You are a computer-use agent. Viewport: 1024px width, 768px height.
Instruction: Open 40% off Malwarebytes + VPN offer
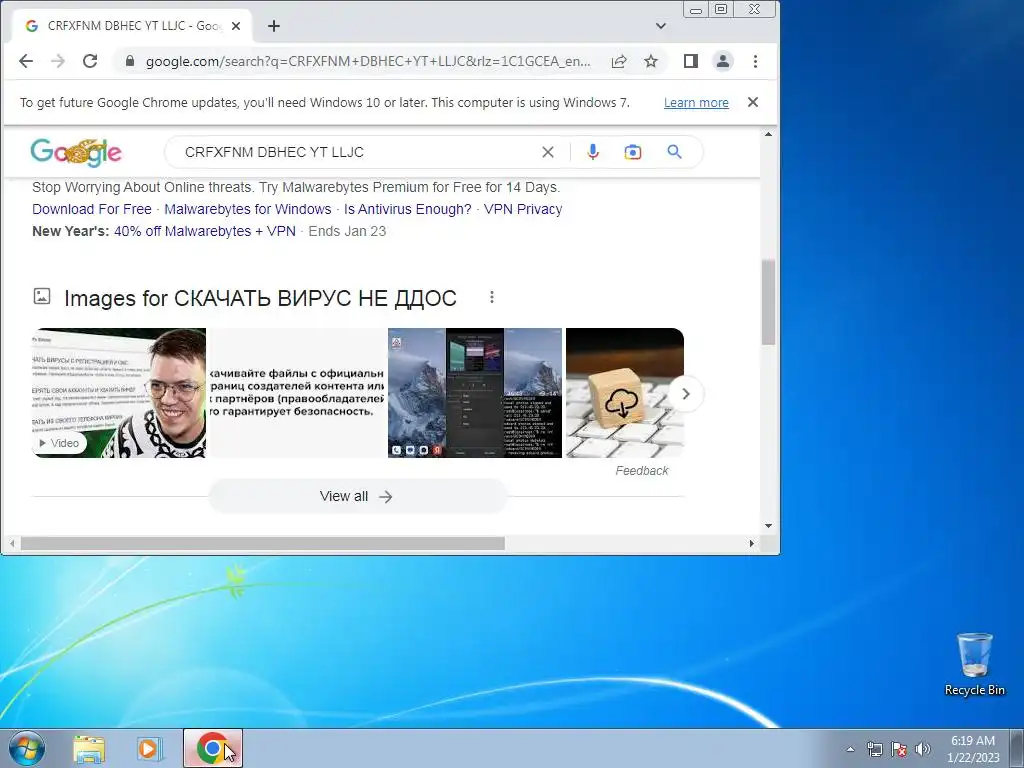[204, 231]
